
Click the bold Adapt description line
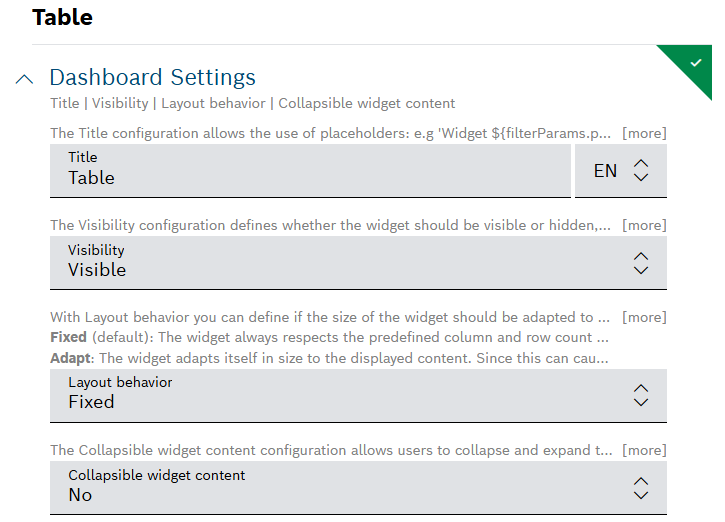330,357
